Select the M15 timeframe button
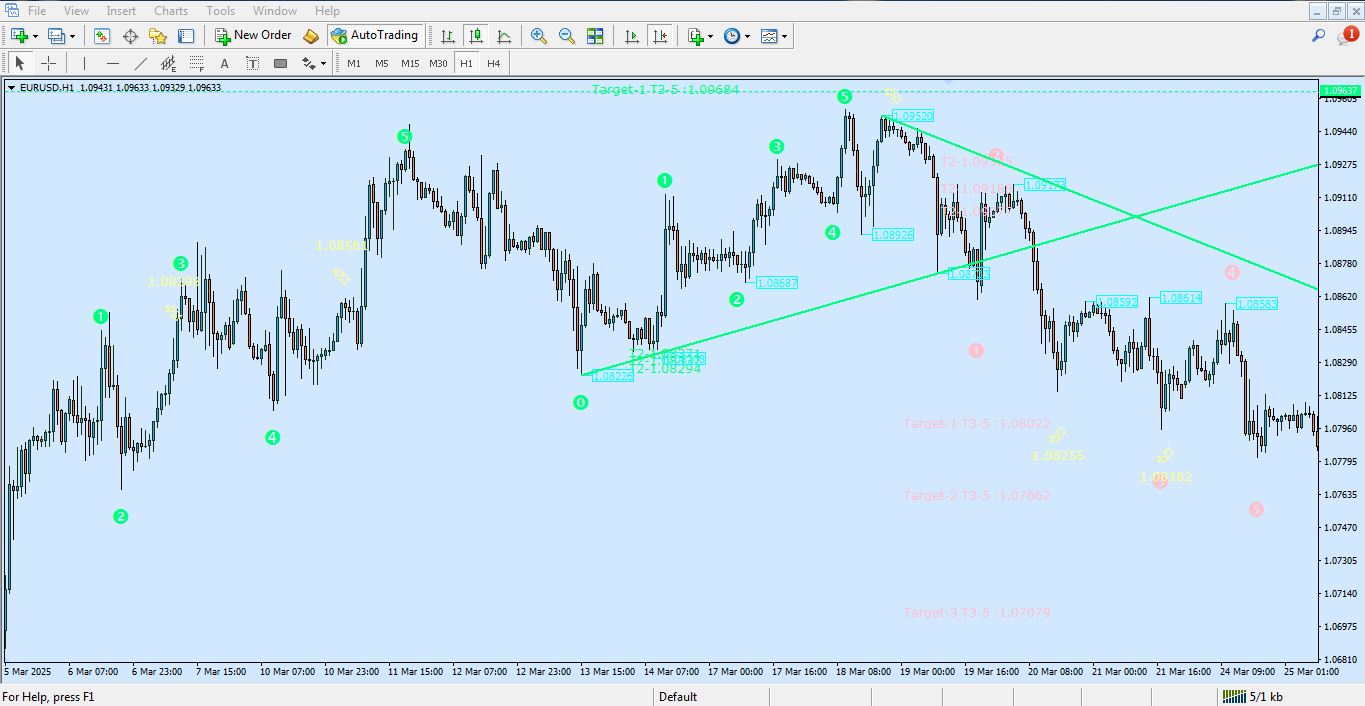This screenshot has width=1365, height=706. (409, 62)
